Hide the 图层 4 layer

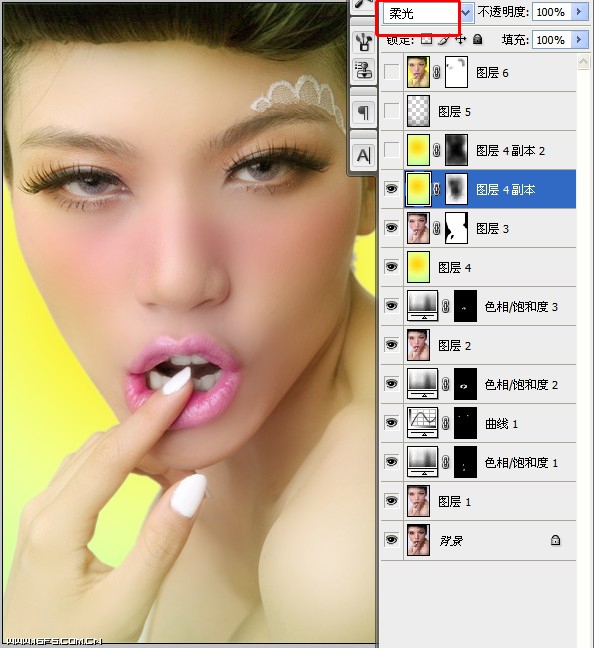[x=391, y=267]
